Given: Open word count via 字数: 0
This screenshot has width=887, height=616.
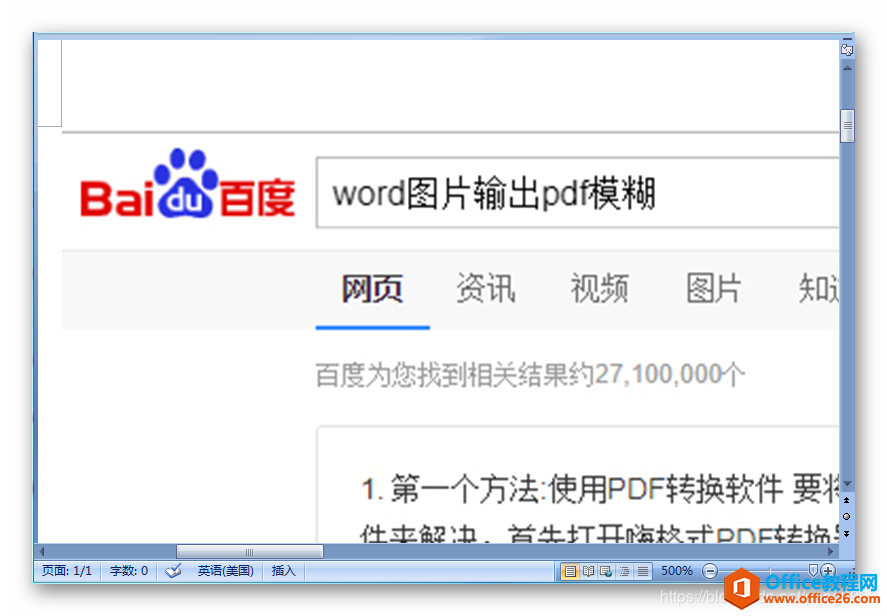Looking at the screenshot, I should pos(129,571).
